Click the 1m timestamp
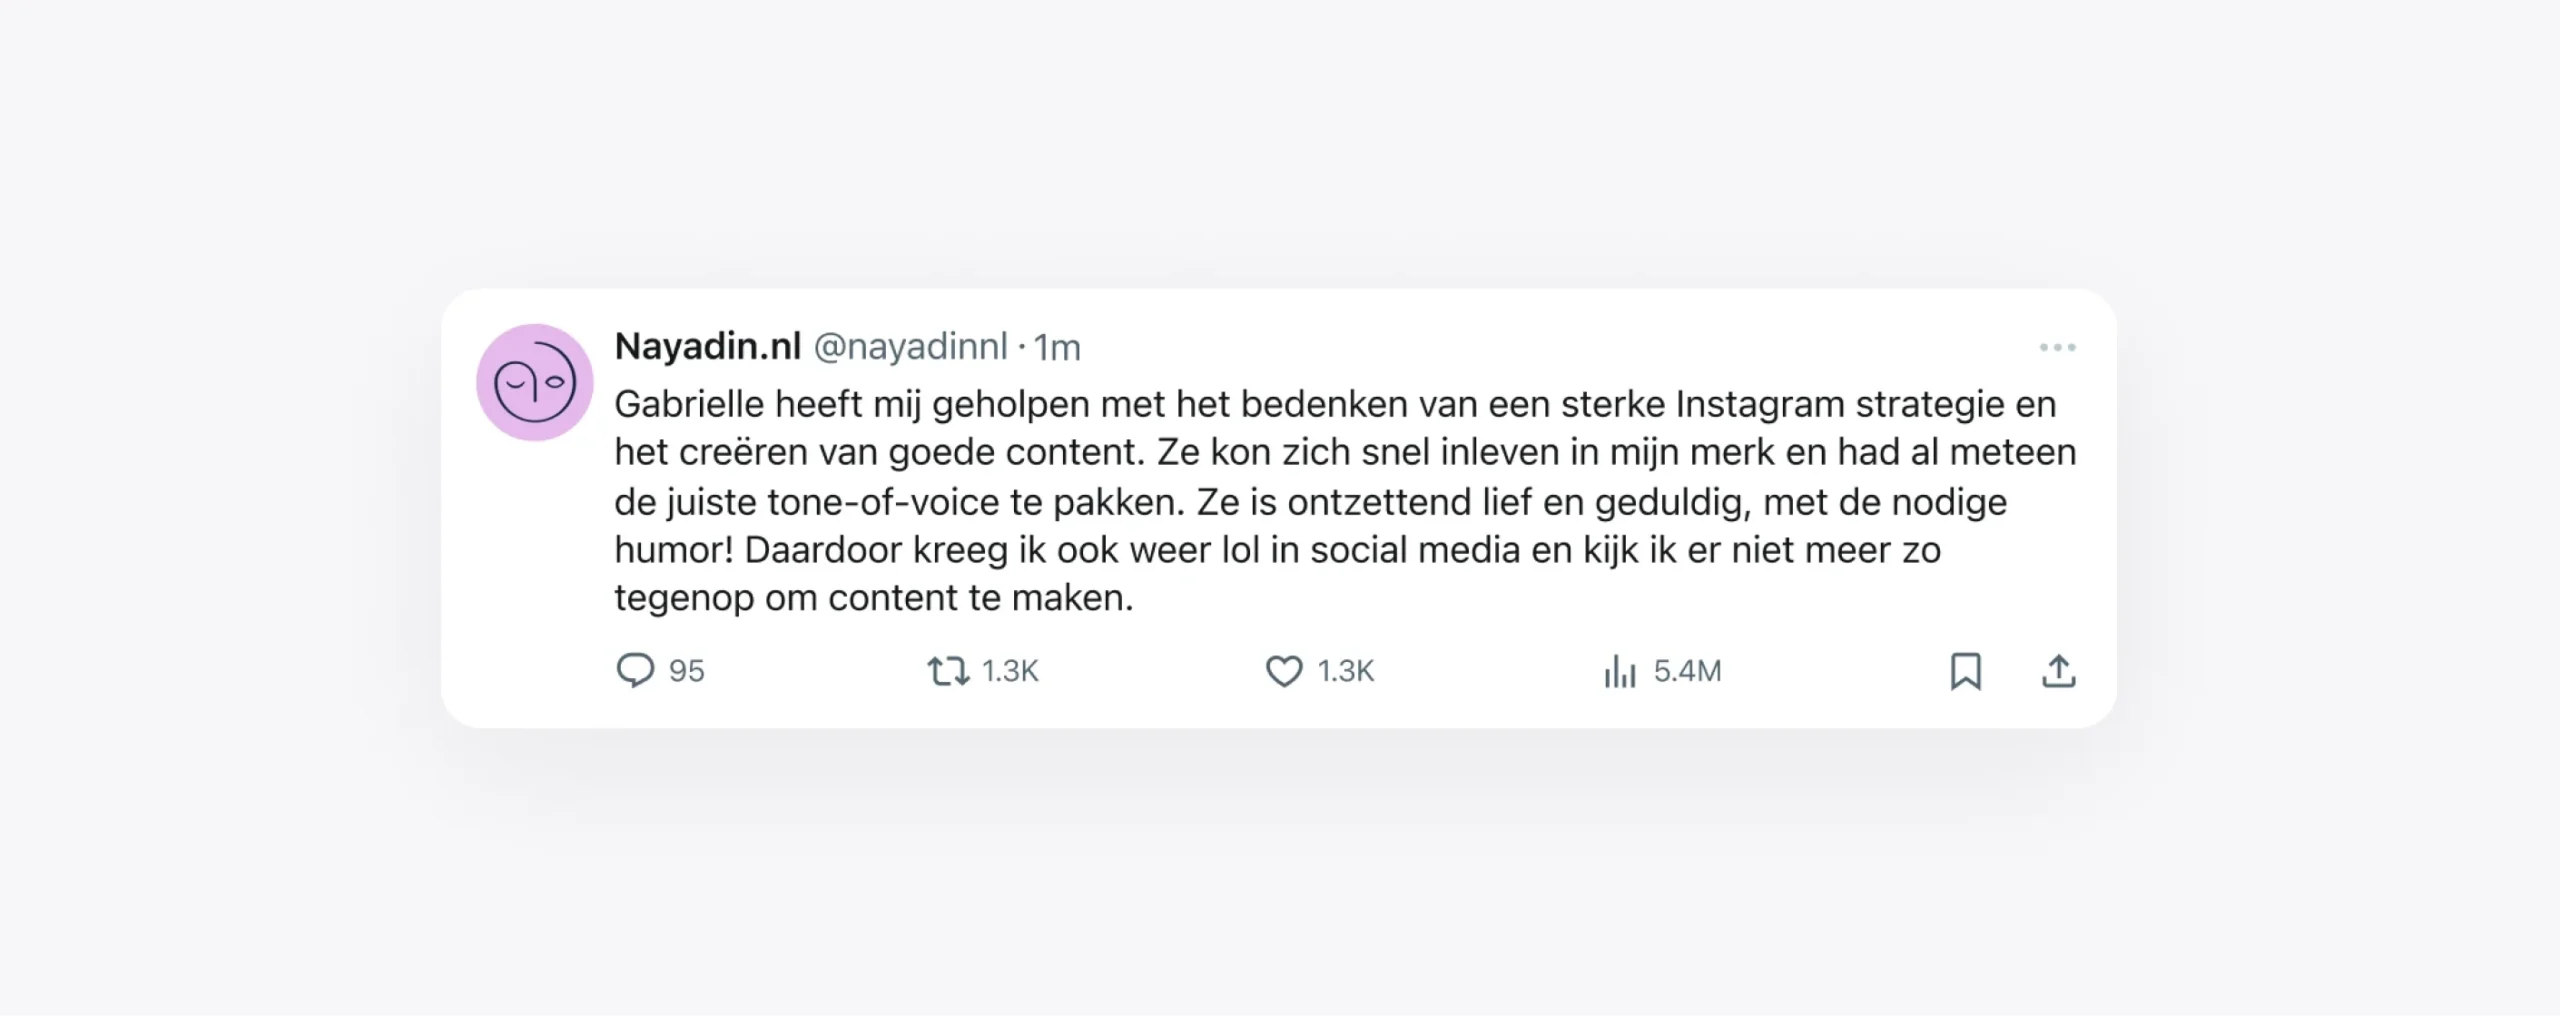 pyautogui.click(x=1057, y=348)
